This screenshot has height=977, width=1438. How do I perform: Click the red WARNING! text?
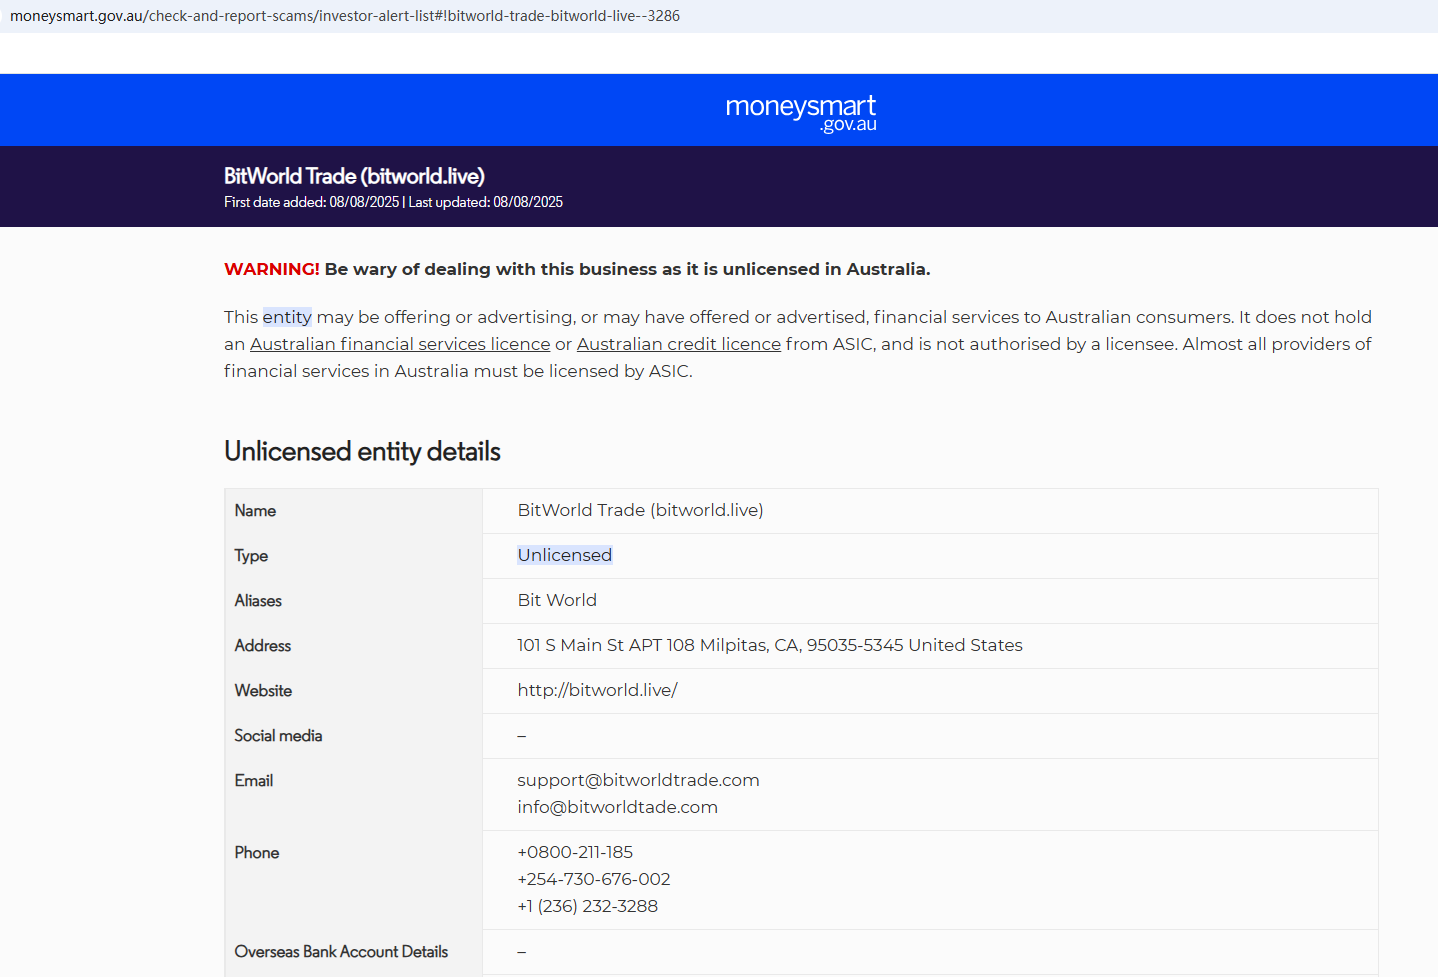271,269
